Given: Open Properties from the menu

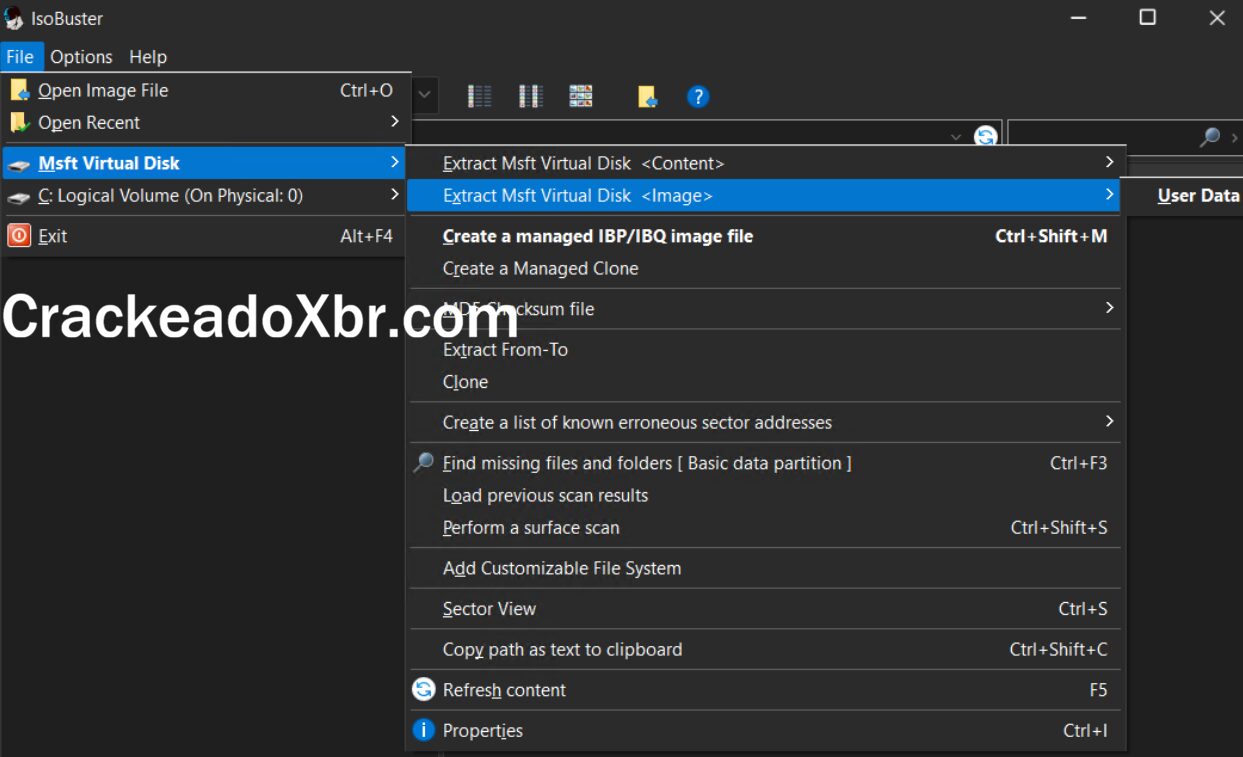Looking at the screenshot, I should point(765,730).
